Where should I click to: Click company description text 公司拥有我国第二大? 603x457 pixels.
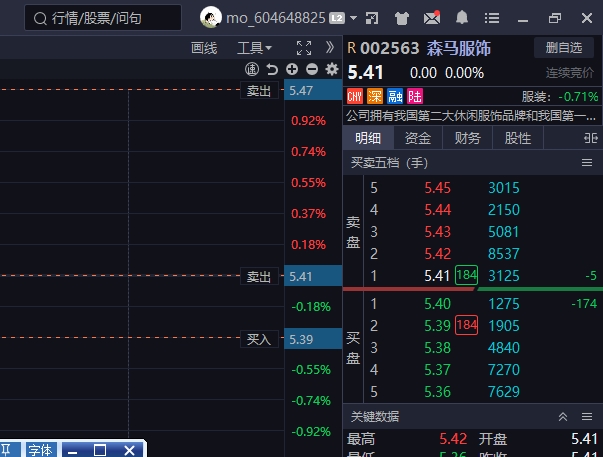pos(471,115)
